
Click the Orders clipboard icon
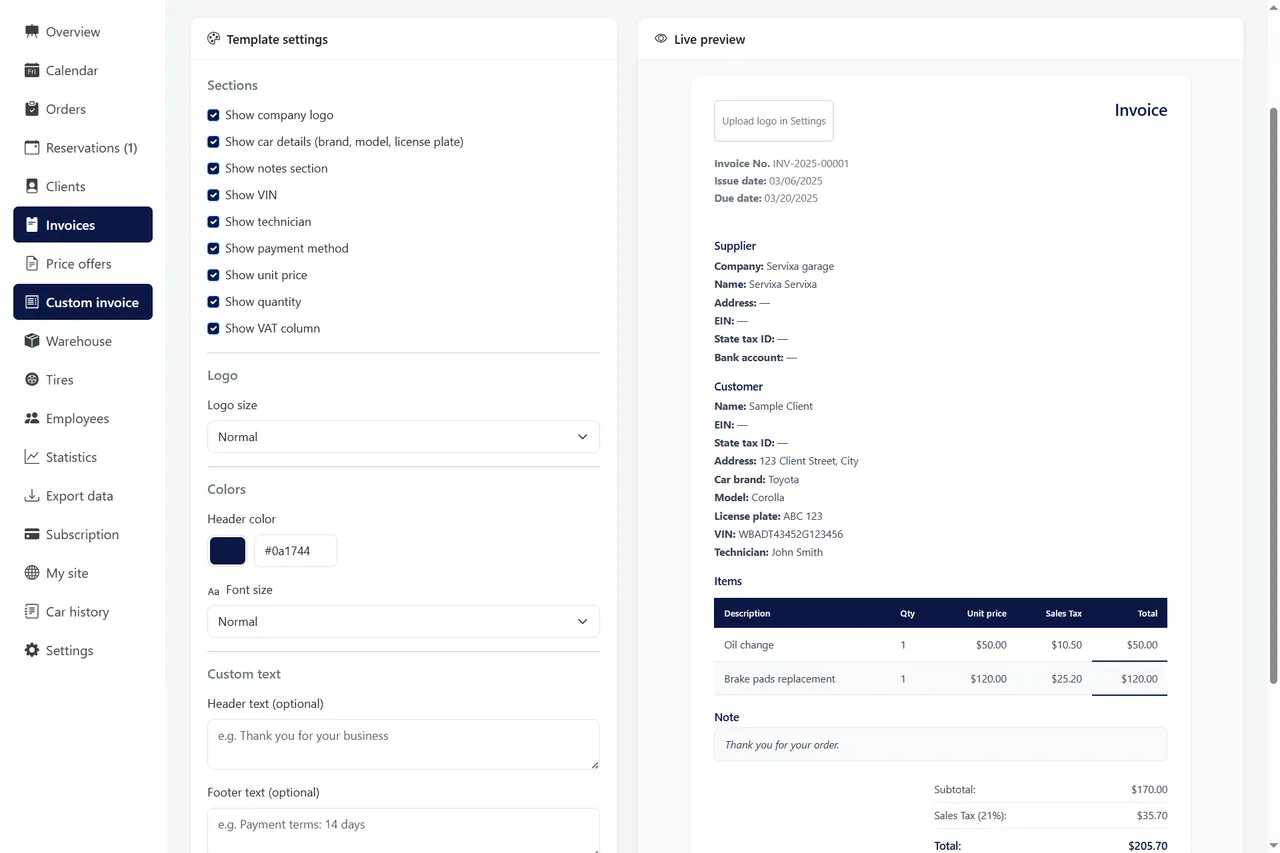[32, 109]
